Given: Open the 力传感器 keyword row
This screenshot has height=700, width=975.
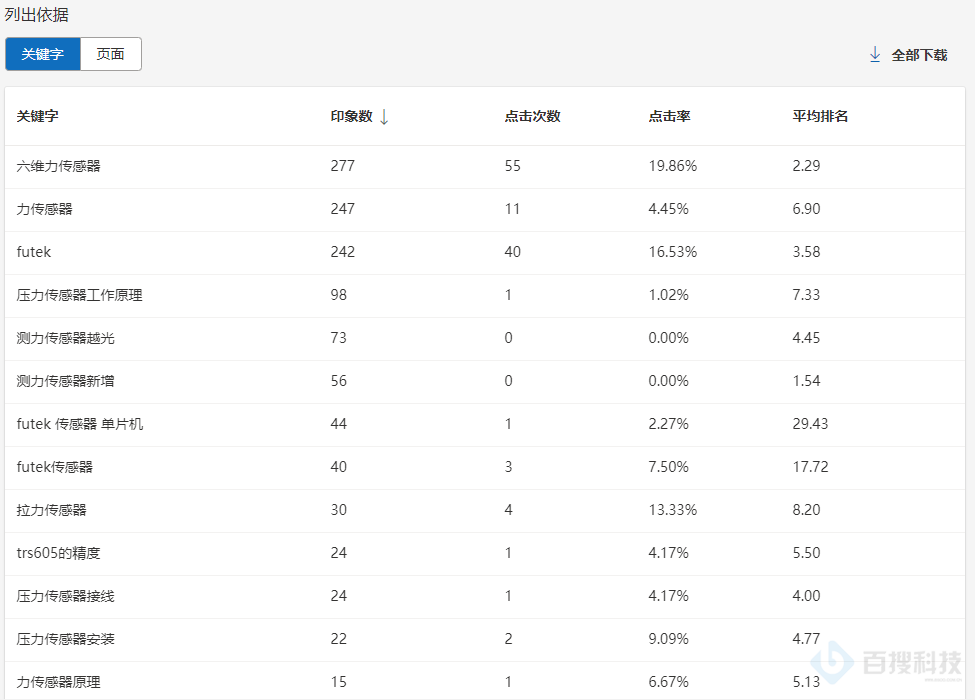Looking at the screenshot, I should pyautogui.click(x=45, y=209).
